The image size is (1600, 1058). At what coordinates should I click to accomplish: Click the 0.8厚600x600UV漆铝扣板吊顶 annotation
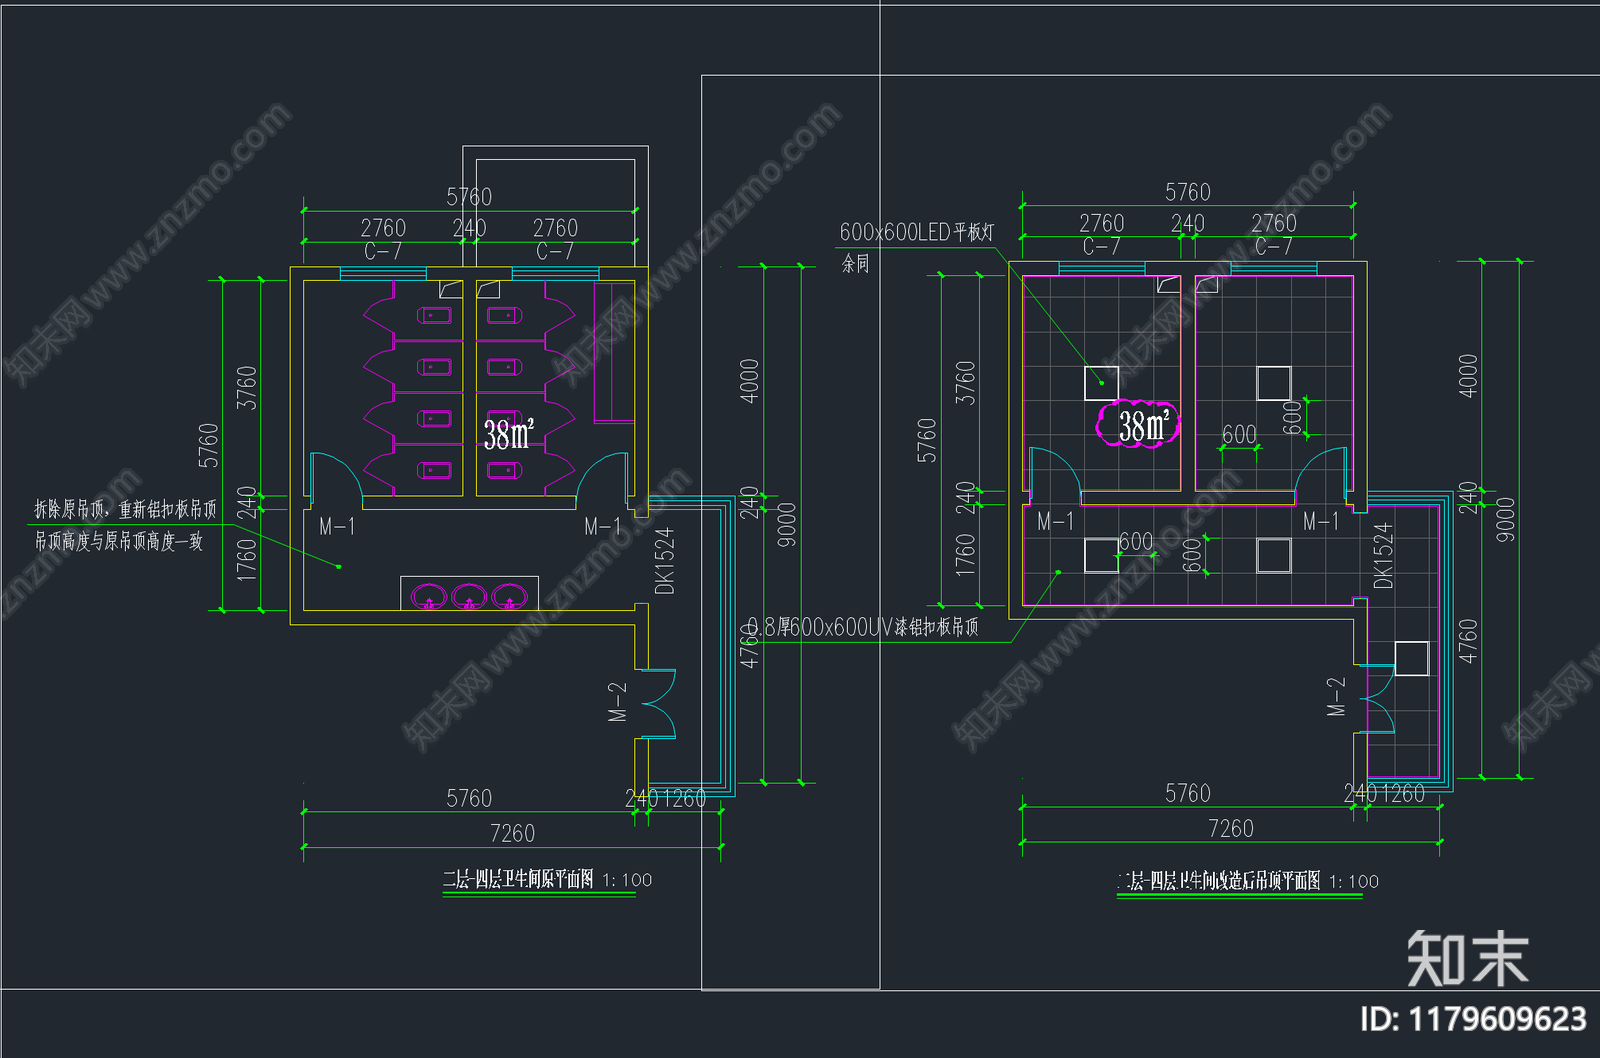(863, 627)
